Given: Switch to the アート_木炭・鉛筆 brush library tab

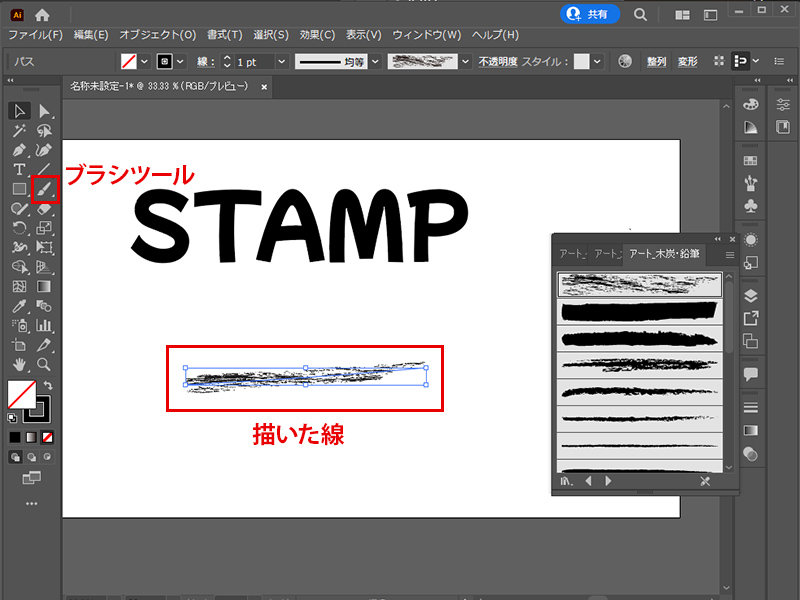Looking at the screenshot, I should tap(666, 254).
